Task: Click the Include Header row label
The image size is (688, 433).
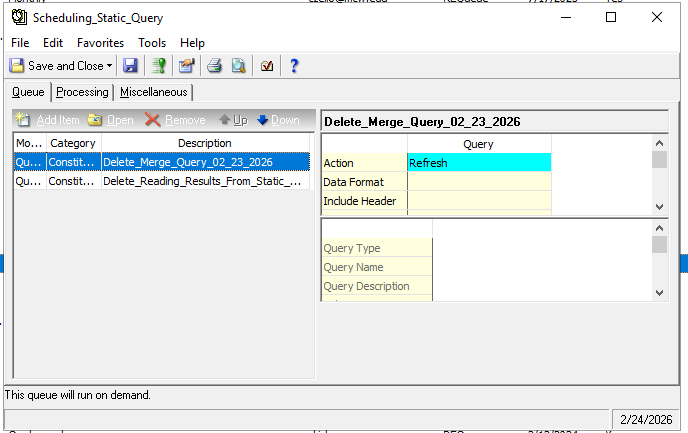Action: pos(365,200)
